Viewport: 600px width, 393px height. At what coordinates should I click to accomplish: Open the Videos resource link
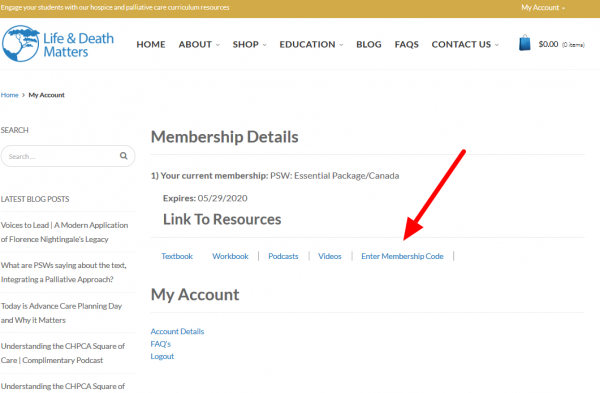(329, 256)
